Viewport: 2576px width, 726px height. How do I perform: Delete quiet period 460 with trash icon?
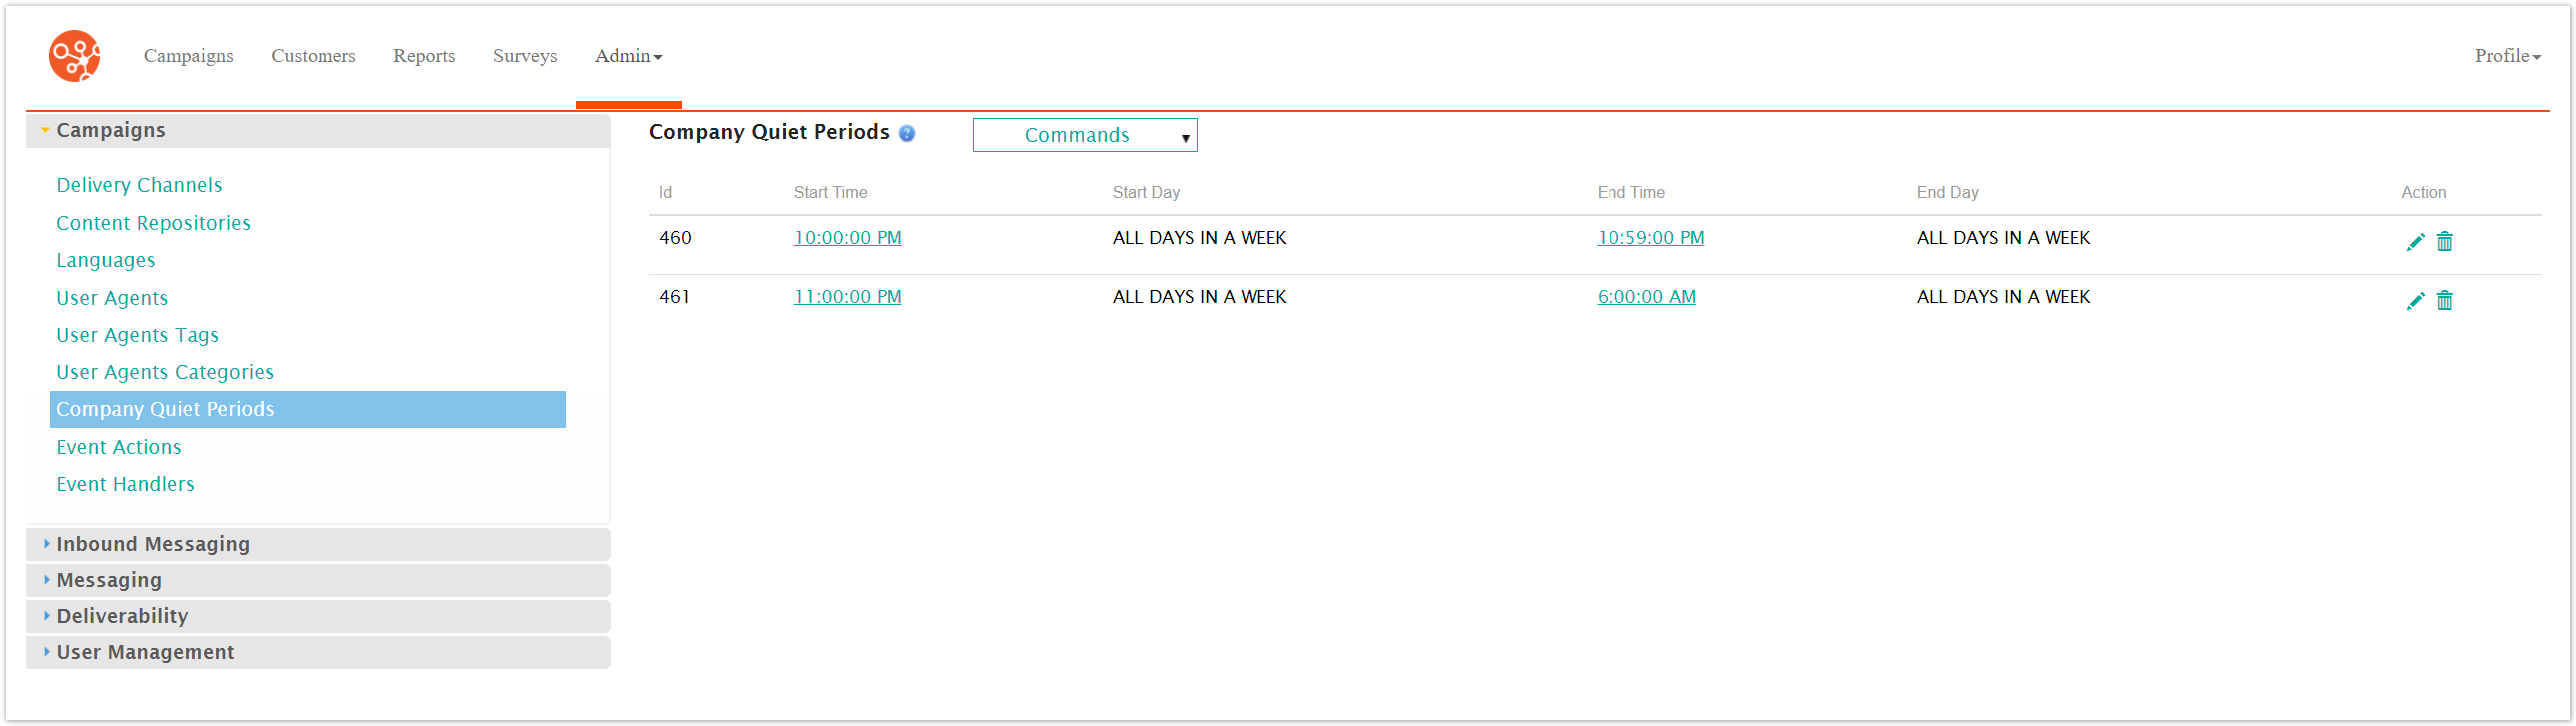2444,241
